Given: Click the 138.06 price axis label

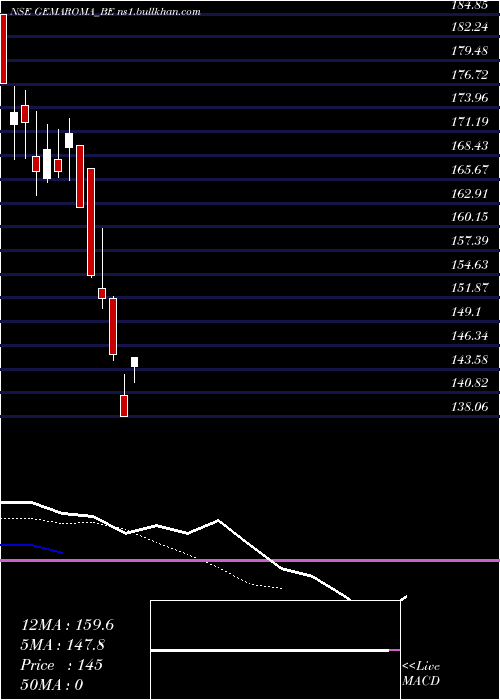Looking at the screenshot, I should click(x=470, y=407).
